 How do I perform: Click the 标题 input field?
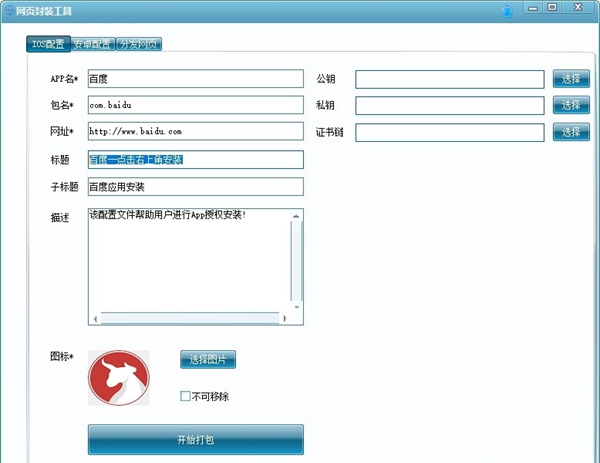(x=196, y=160)
